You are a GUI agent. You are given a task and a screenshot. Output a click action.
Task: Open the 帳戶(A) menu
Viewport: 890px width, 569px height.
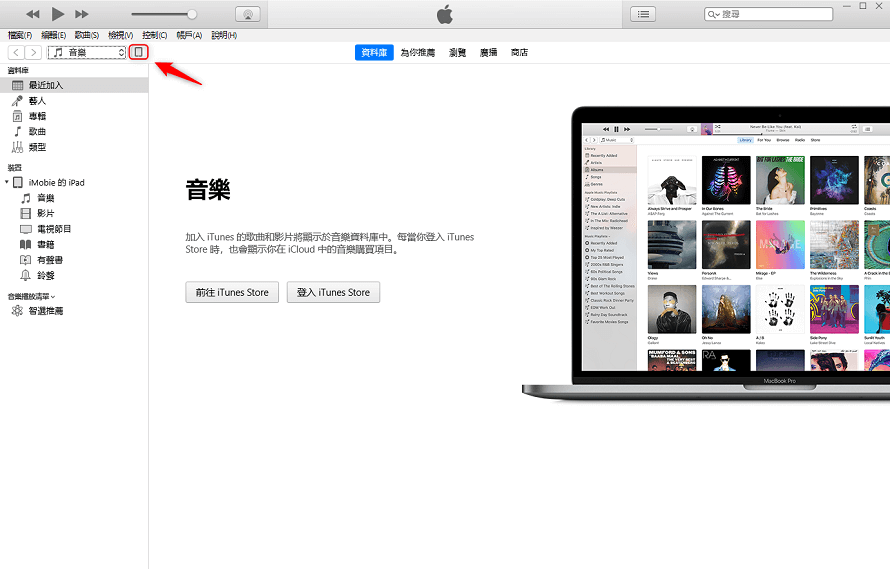click(x=189, y=35)
